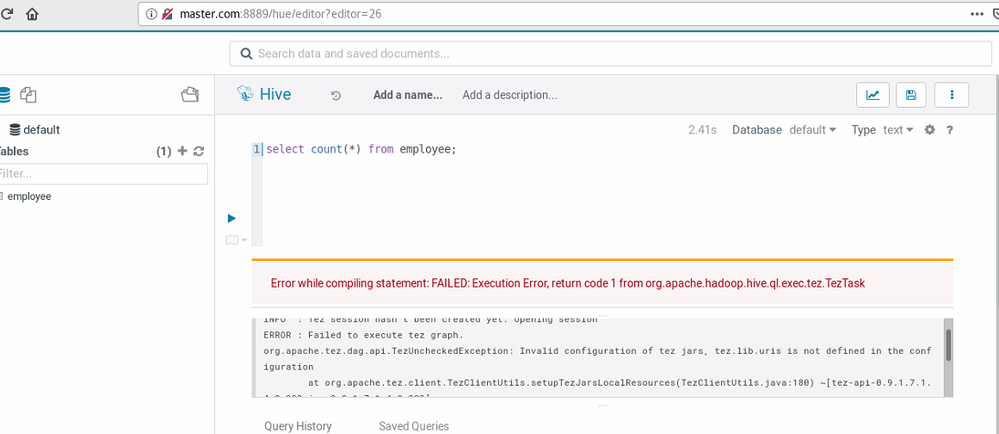The image size is (999, 434).
Task: Reload the browser page
Action: pos(6,13)
